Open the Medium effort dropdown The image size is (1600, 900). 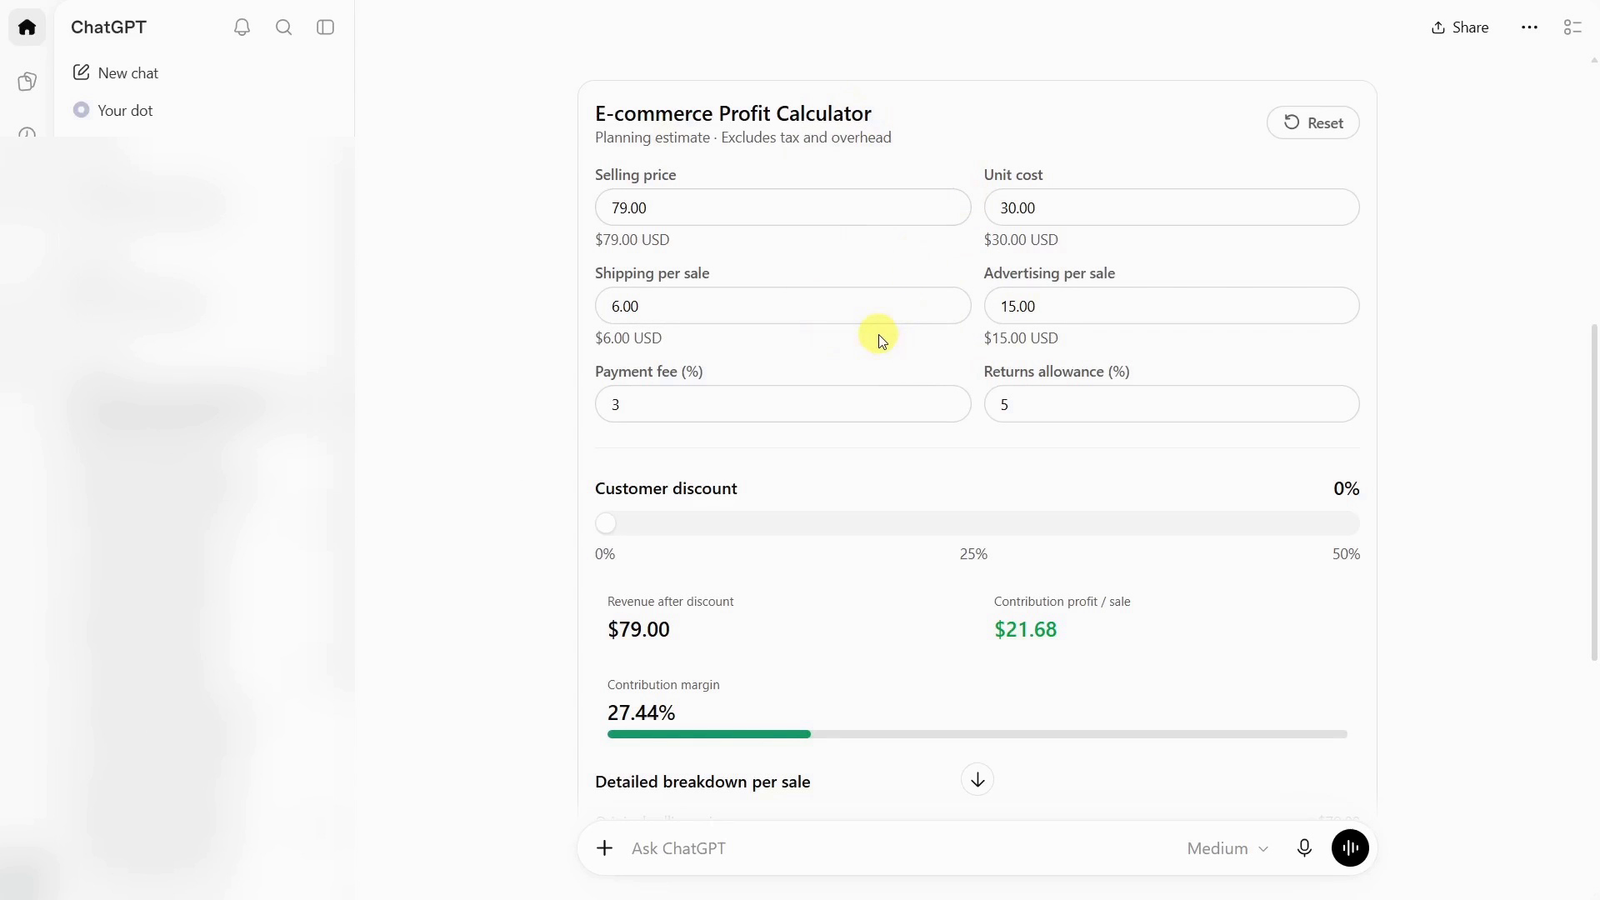(x=1227, y=848)
